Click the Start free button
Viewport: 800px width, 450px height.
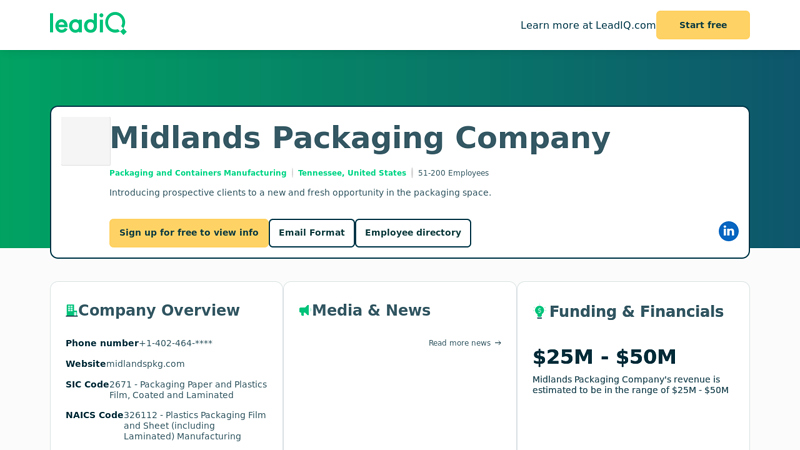(703, 25)
